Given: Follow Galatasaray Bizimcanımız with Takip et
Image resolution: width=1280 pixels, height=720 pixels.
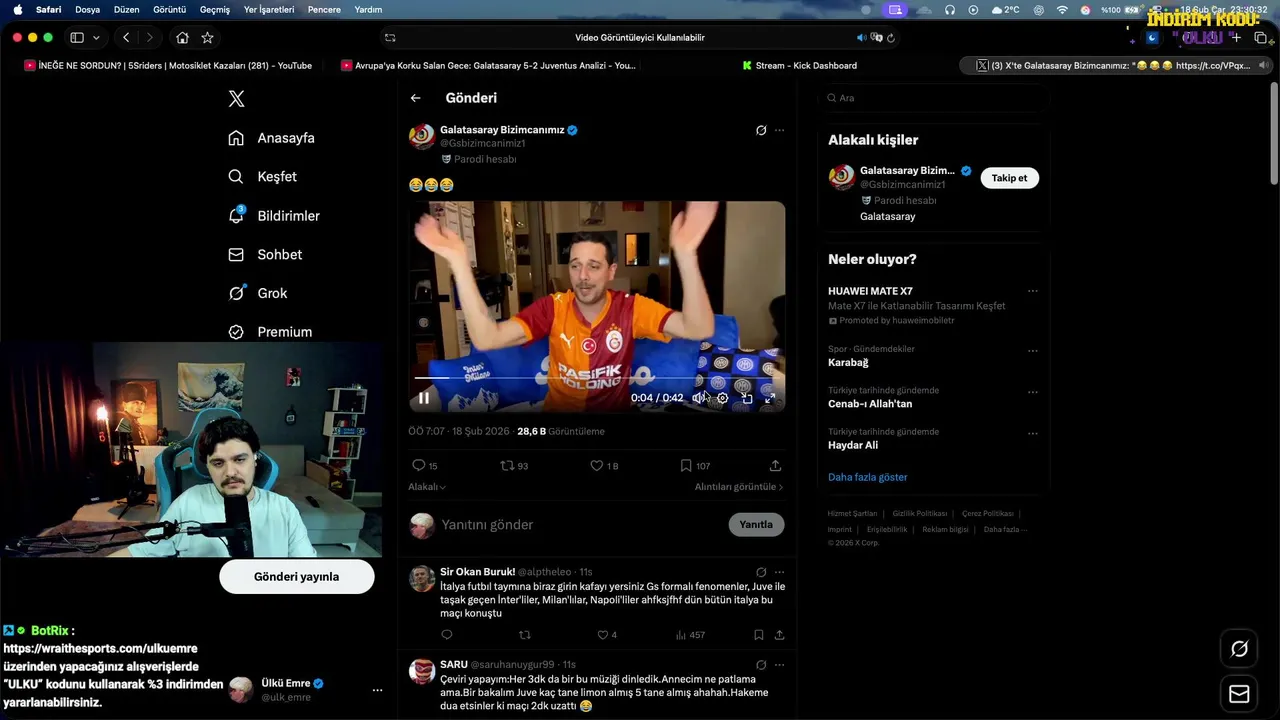Looking at the screenshot, I should 1009,178.
